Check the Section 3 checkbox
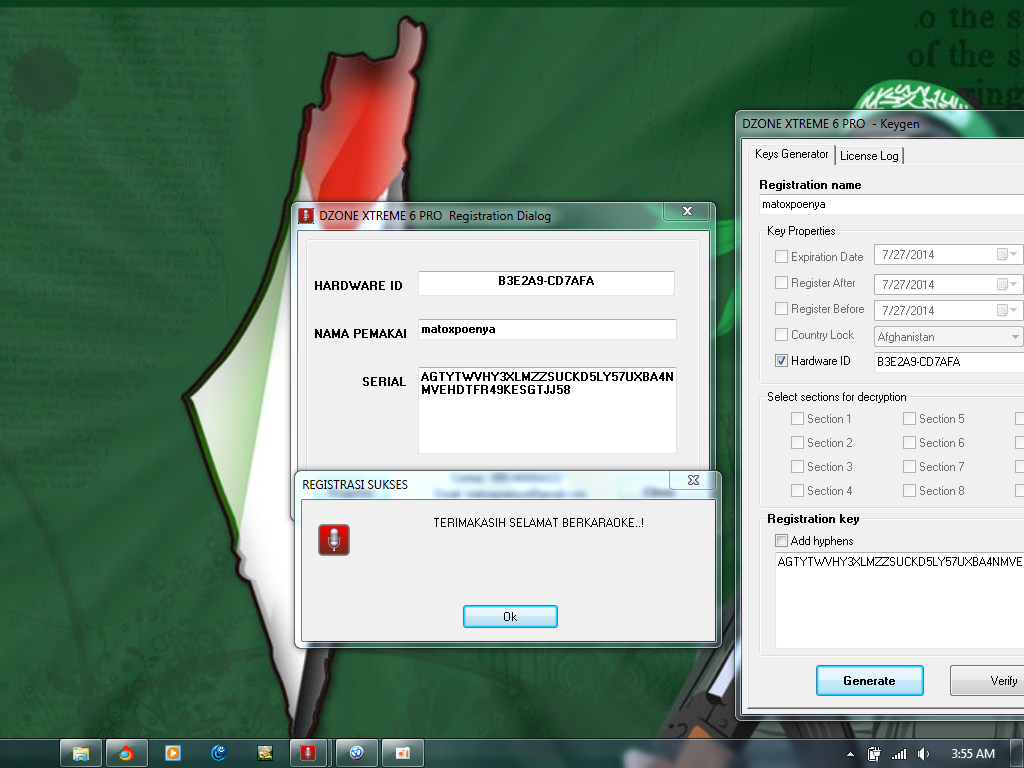The width and height of the screenshot is (1024, 768). [797, 466]
